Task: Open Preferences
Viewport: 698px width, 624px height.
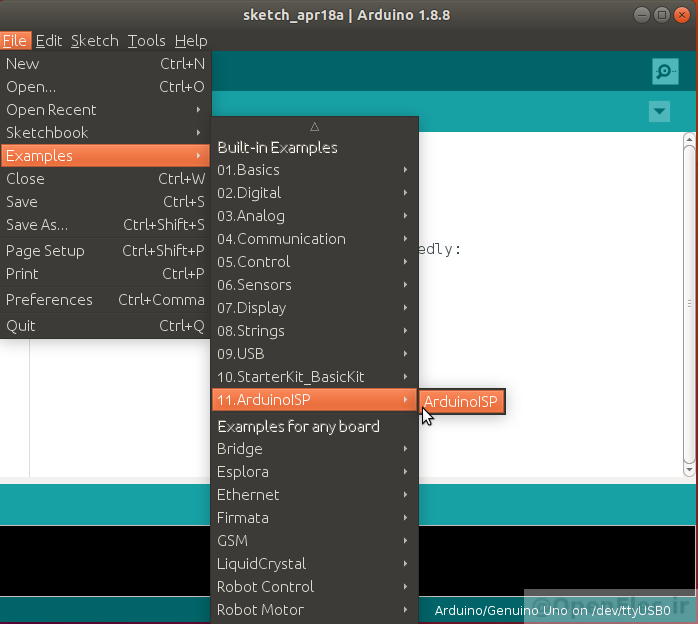Action: (x=106, y=300)
